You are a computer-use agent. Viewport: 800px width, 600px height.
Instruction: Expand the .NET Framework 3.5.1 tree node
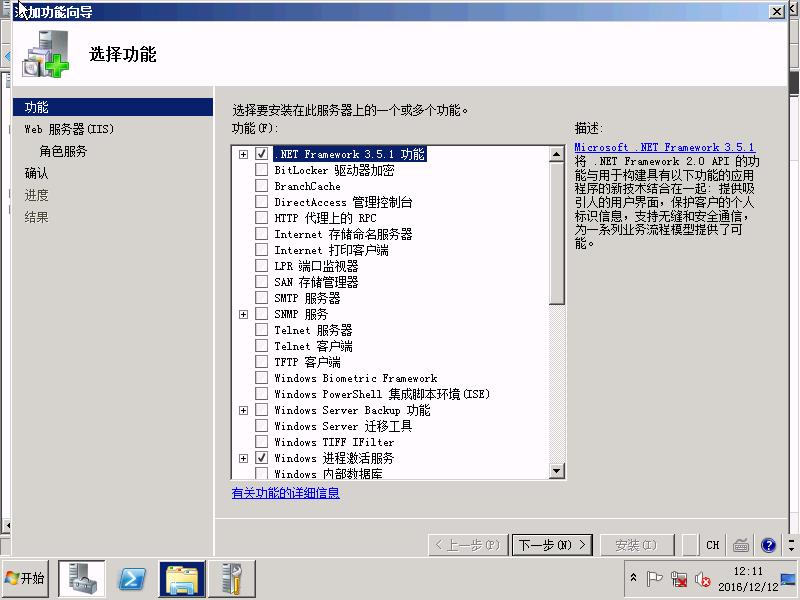click(x=243, y=154)
